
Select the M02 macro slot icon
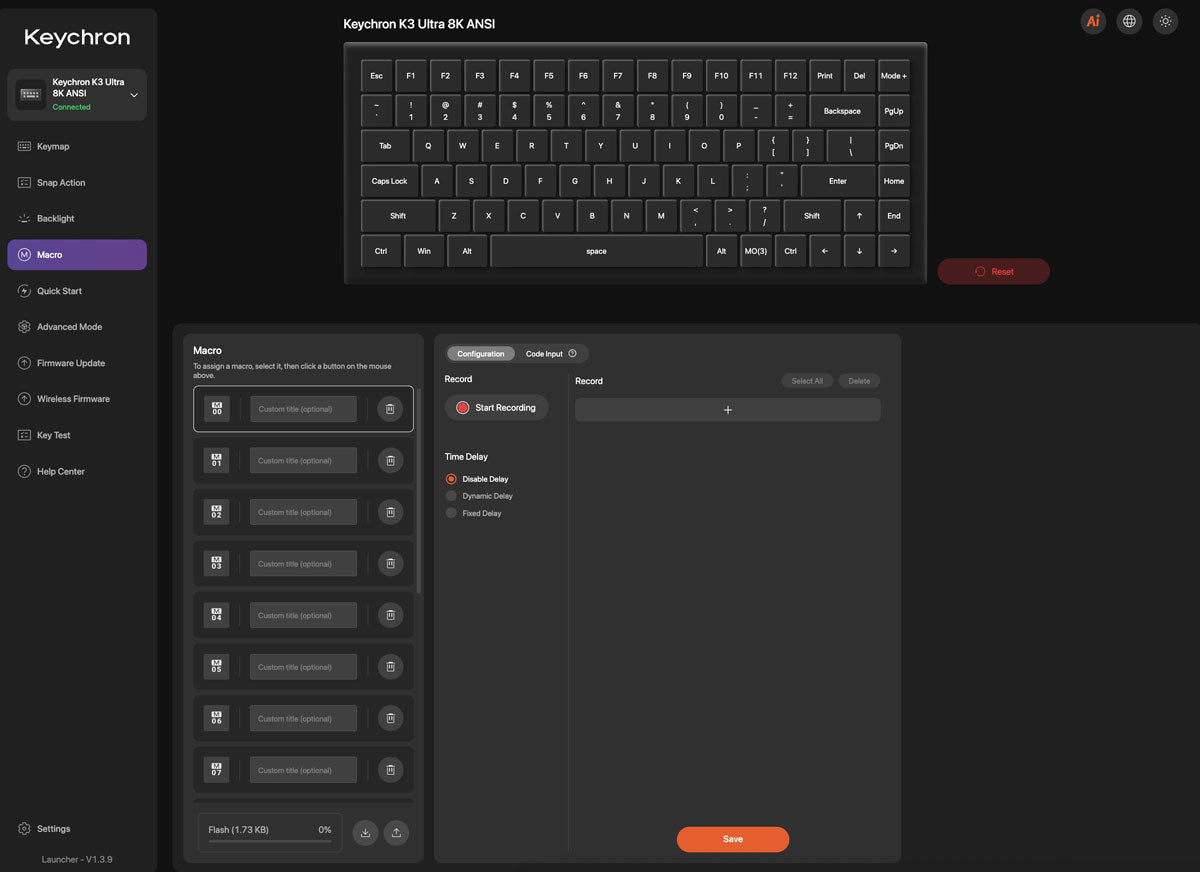217,512
